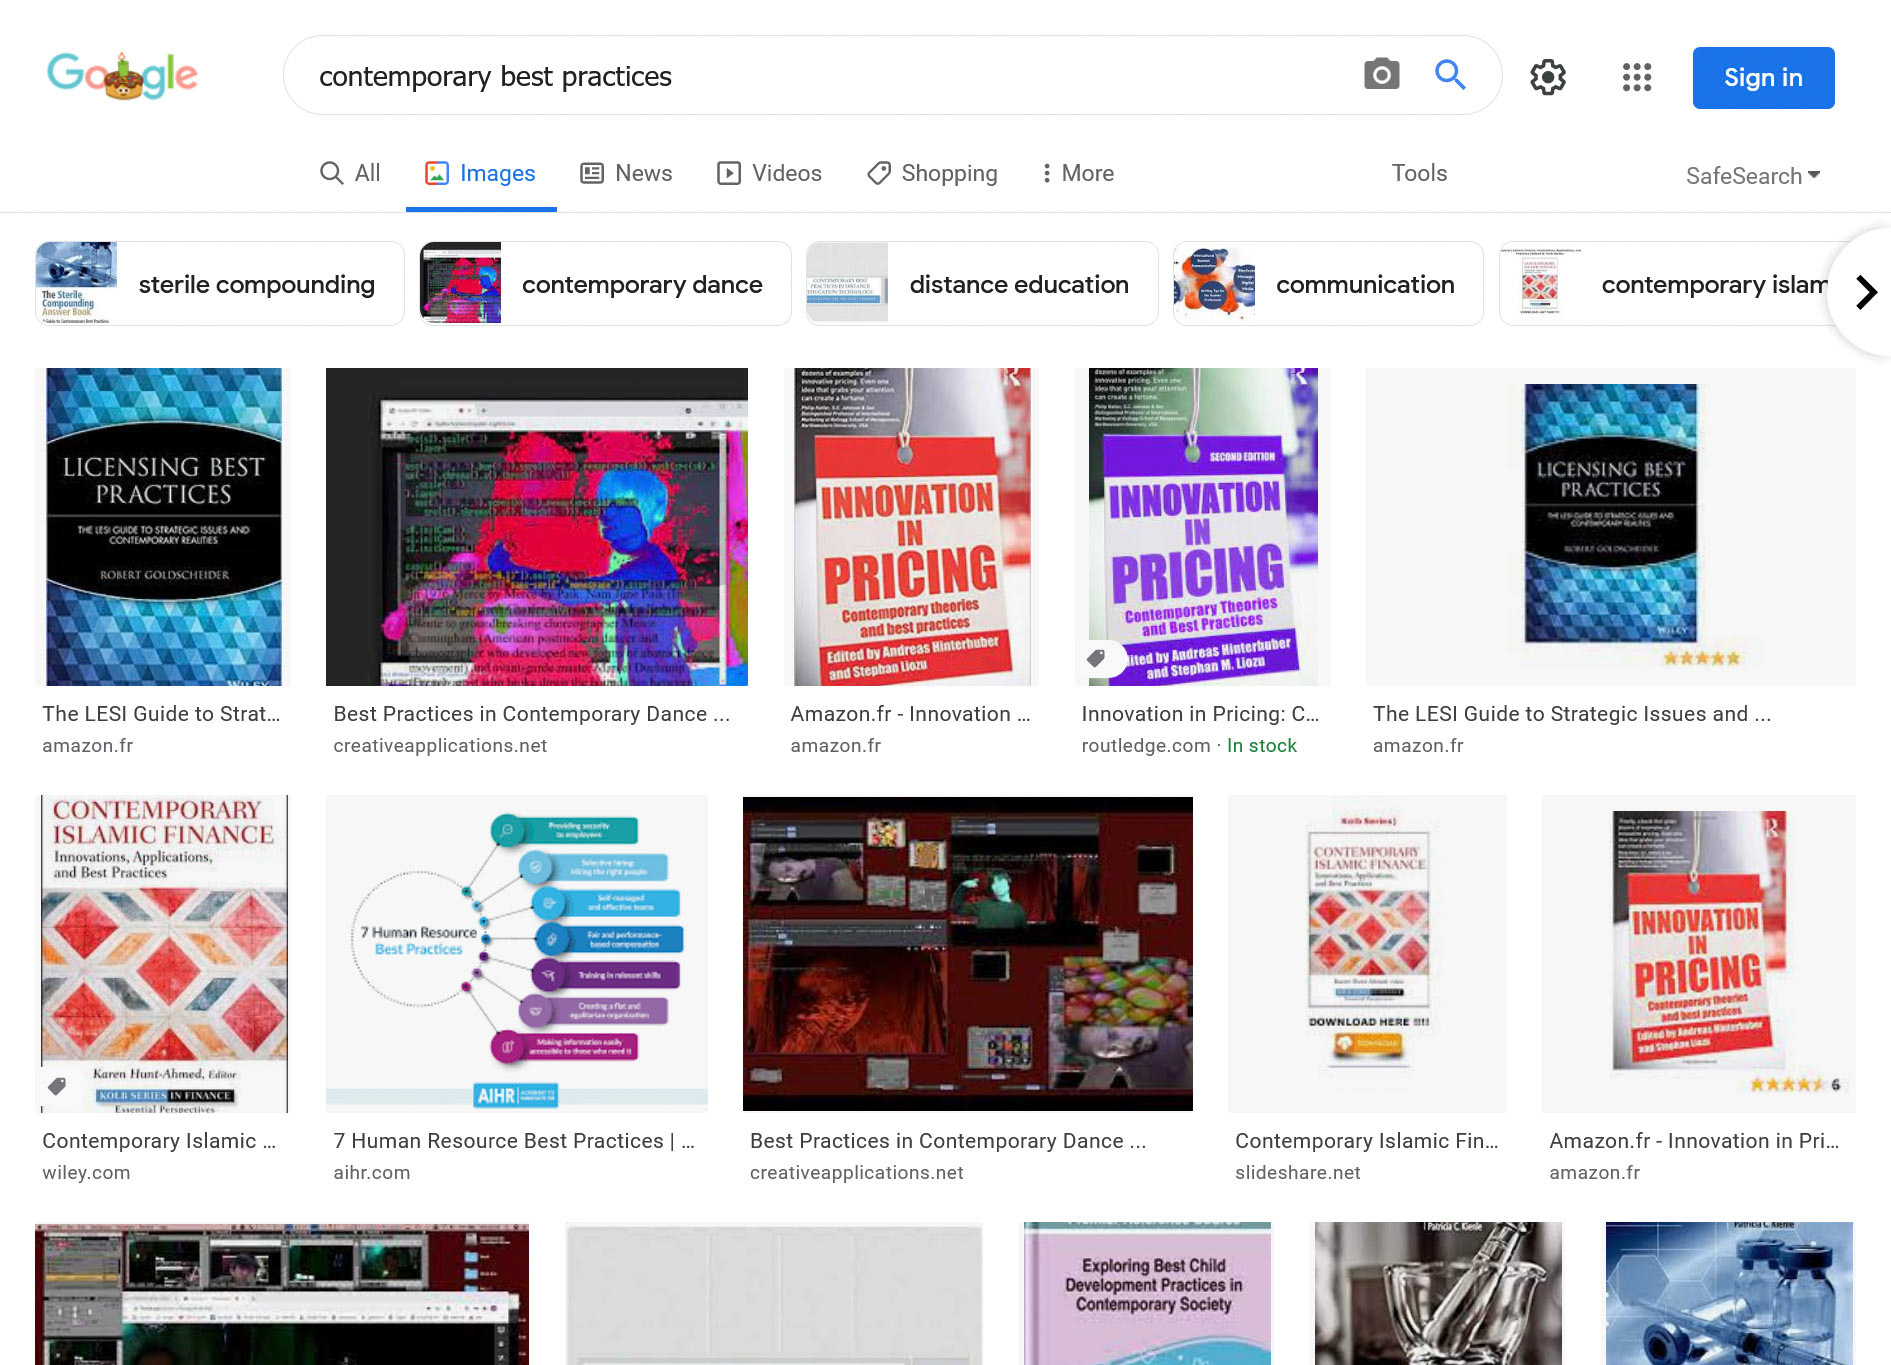
Task: Open the SafeSearch dropdown
Action: coord(1753,176)
